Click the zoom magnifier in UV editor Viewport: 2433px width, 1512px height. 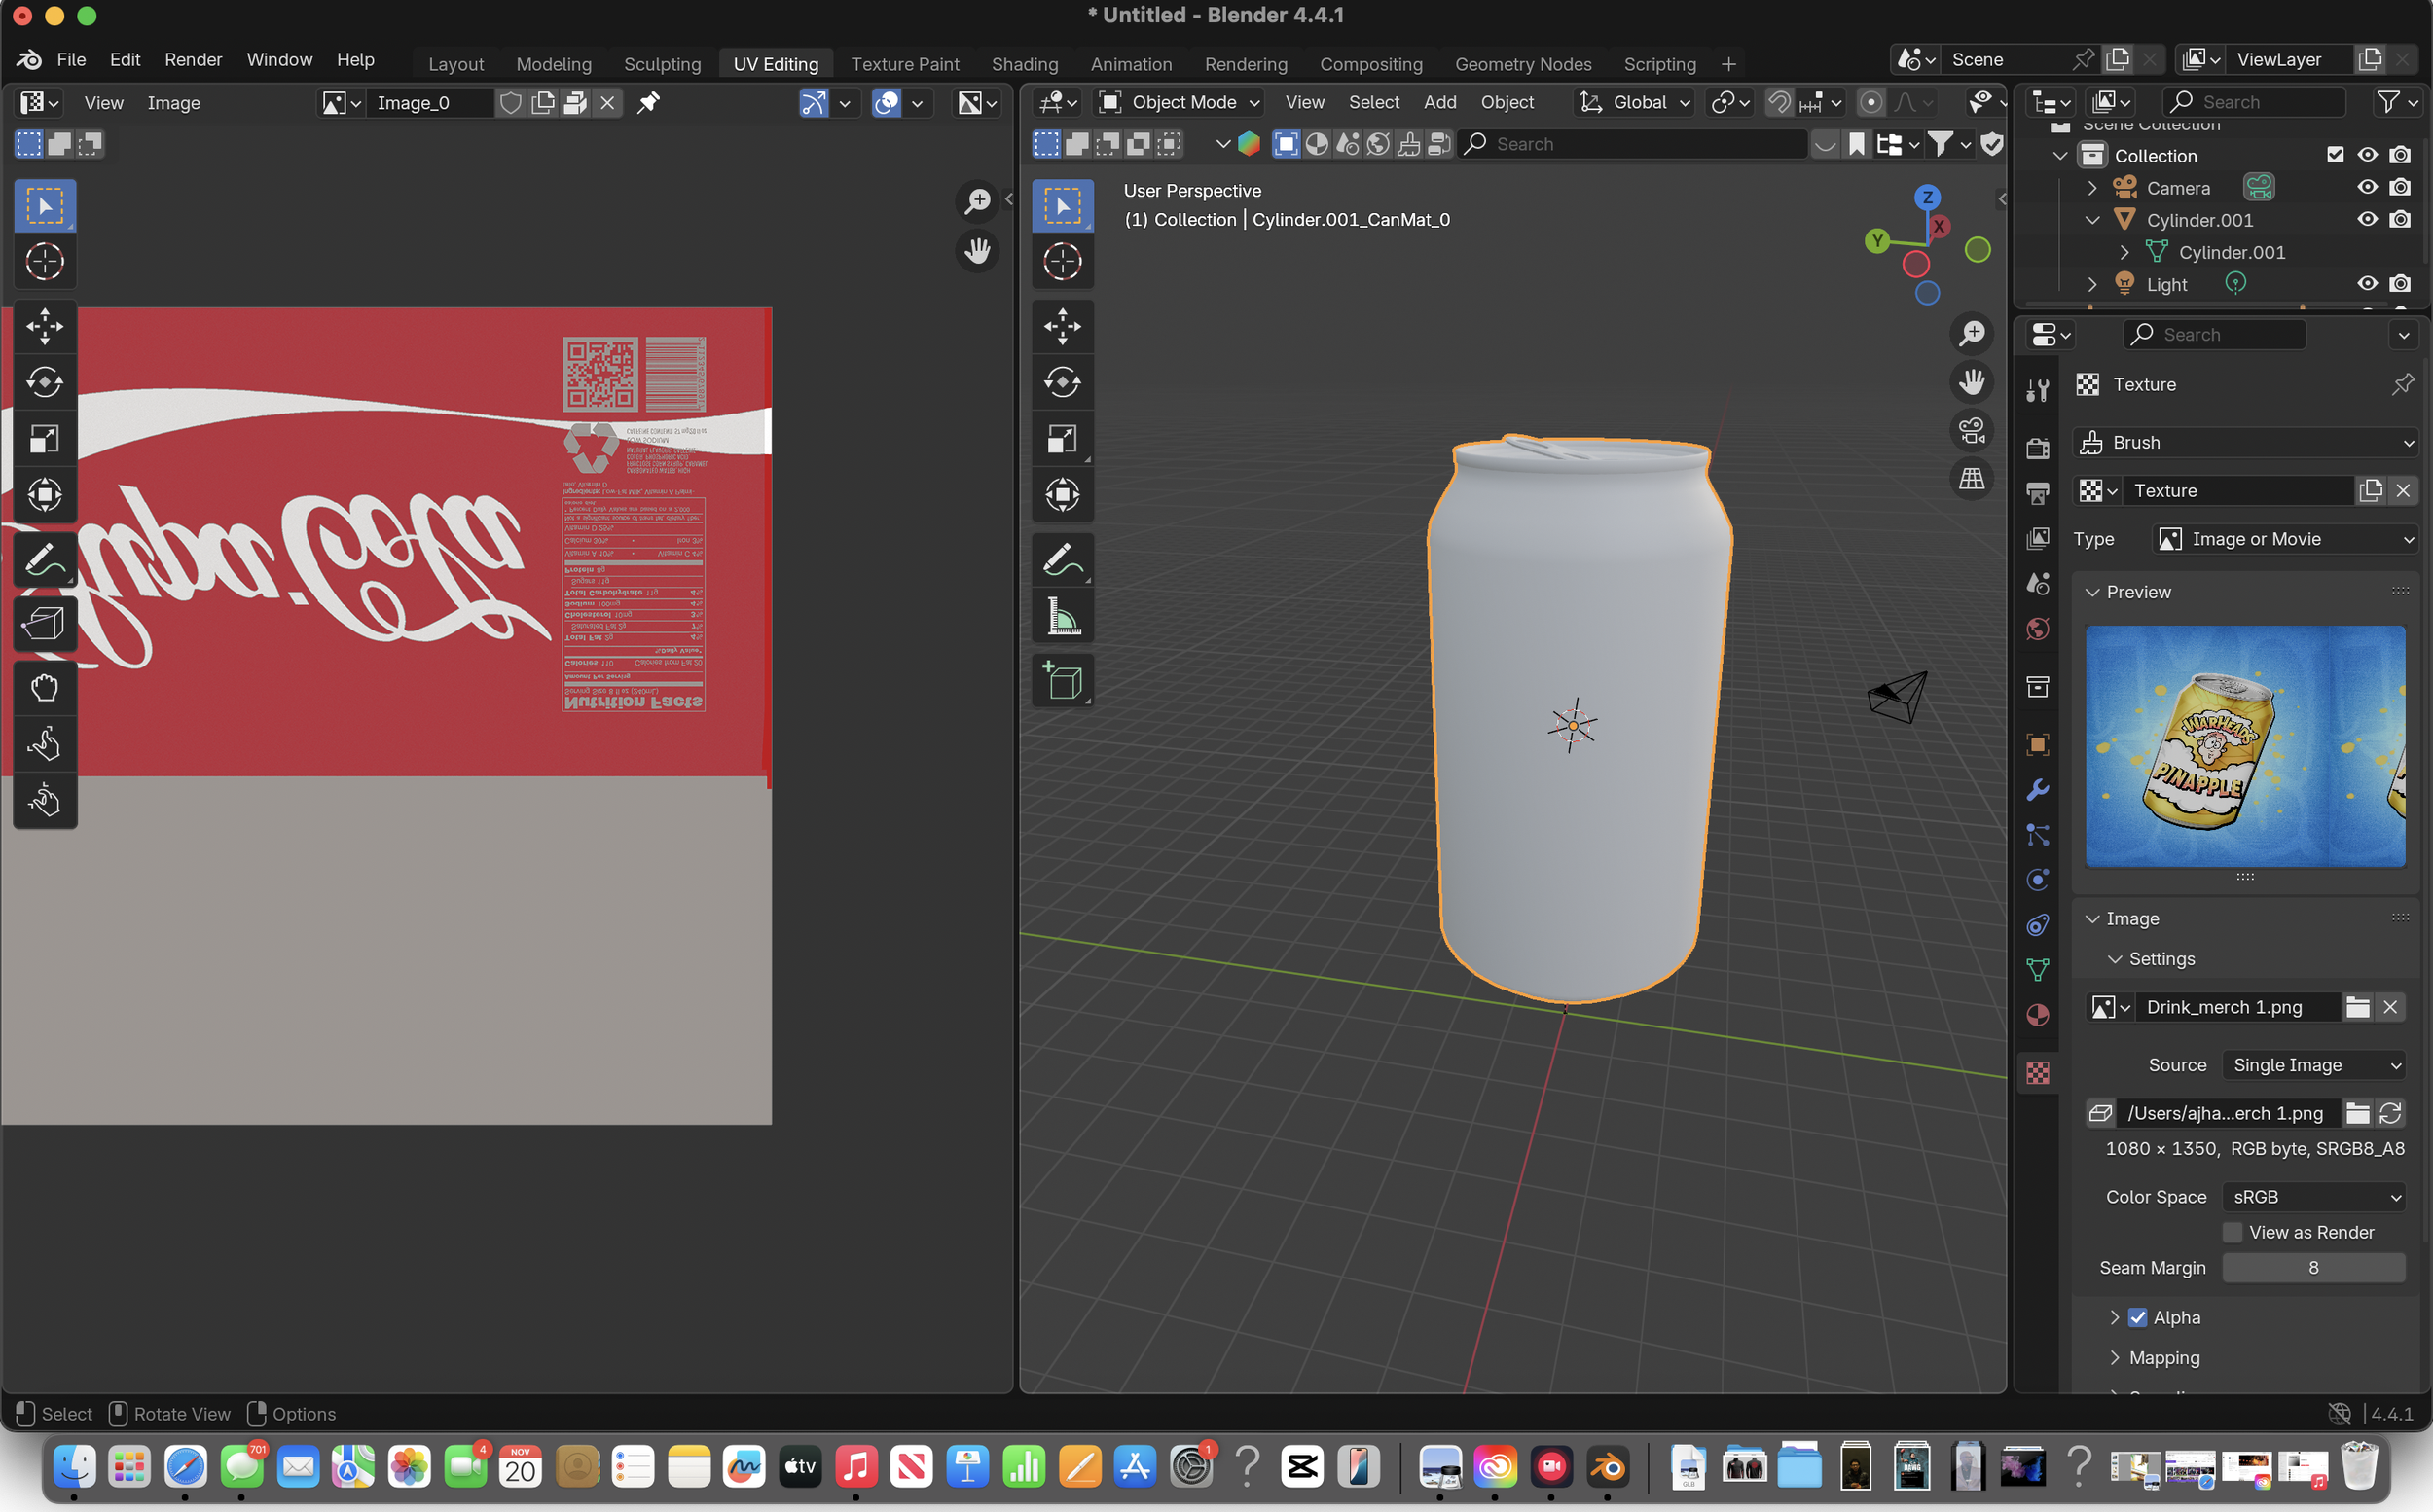pyautogui.click(x=977, y=201)
